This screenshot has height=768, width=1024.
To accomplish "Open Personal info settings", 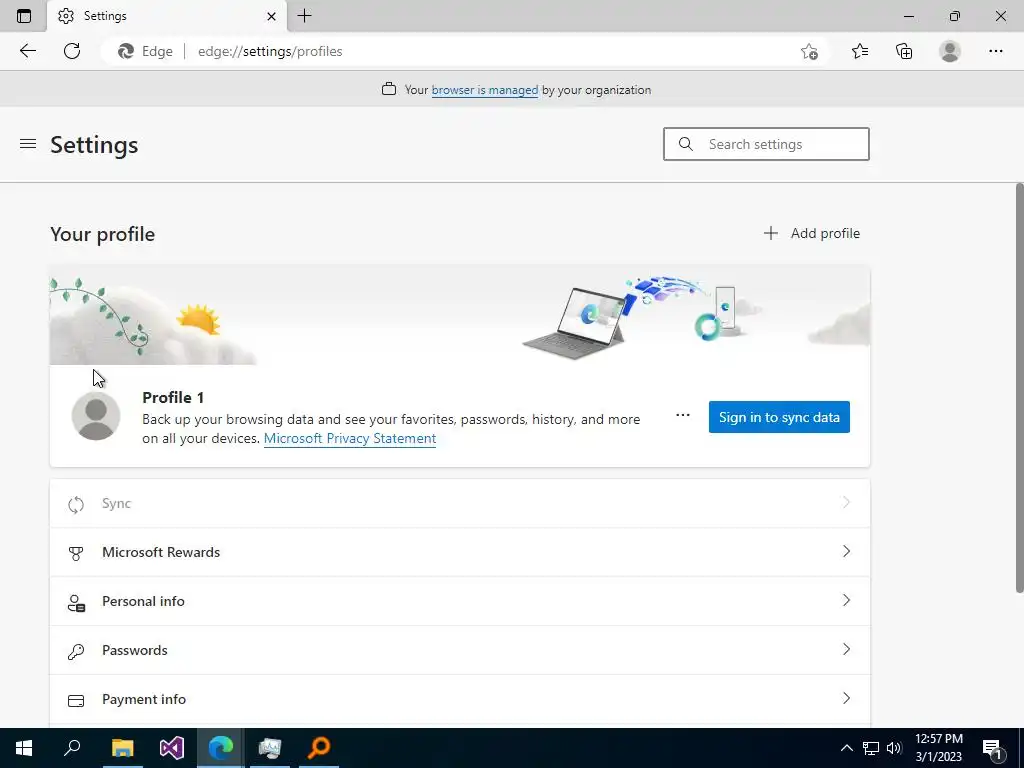I will coord(460,601).
